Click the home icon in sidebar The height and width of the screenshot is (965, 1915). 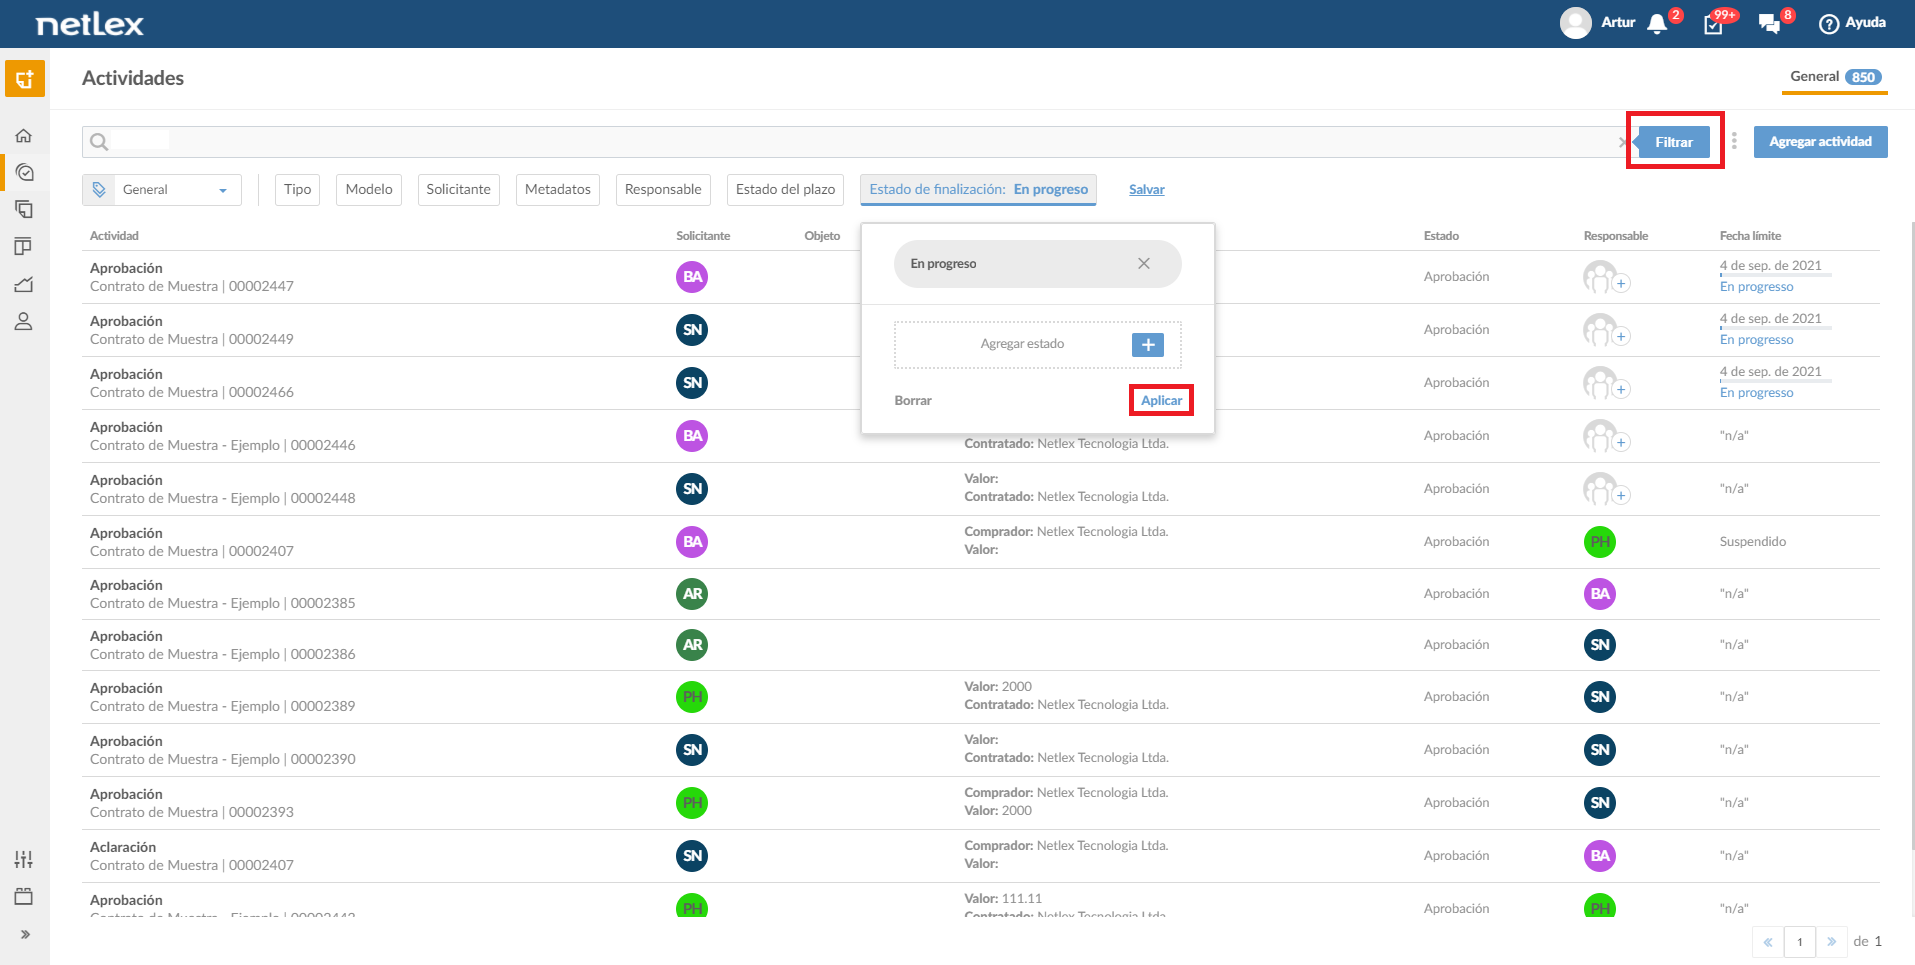(x=24, y=136)
